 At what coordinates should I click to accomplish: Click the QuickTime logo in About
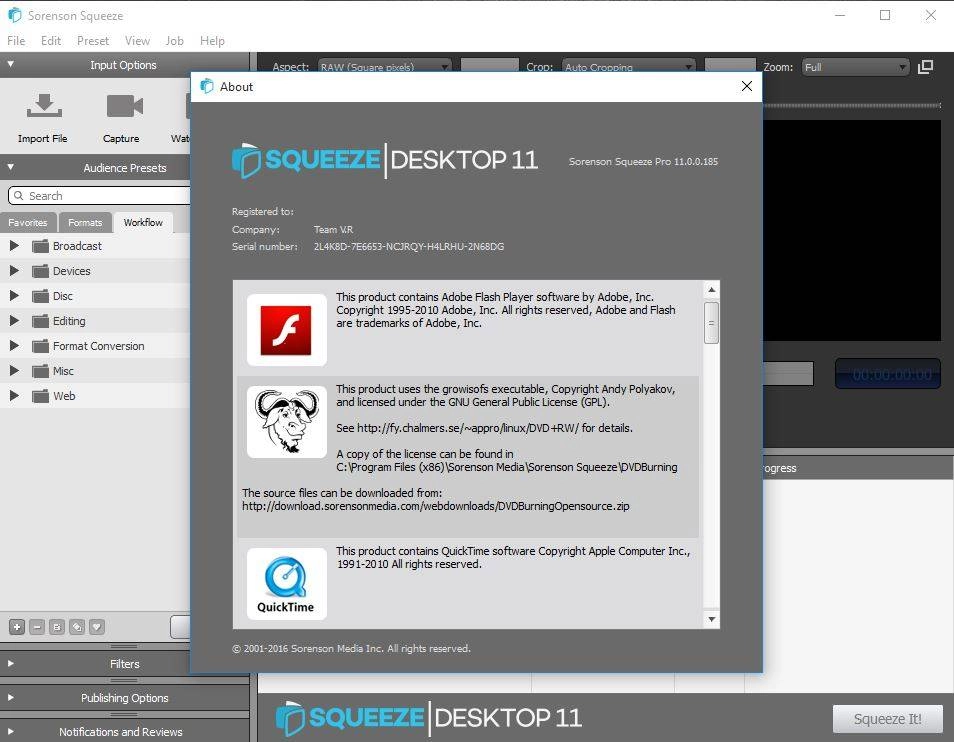click(287, 583)
